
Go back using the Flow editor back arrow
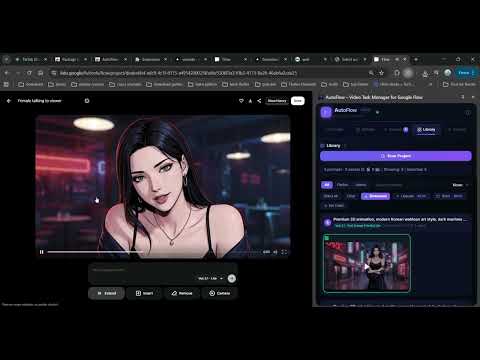(9, 101)
